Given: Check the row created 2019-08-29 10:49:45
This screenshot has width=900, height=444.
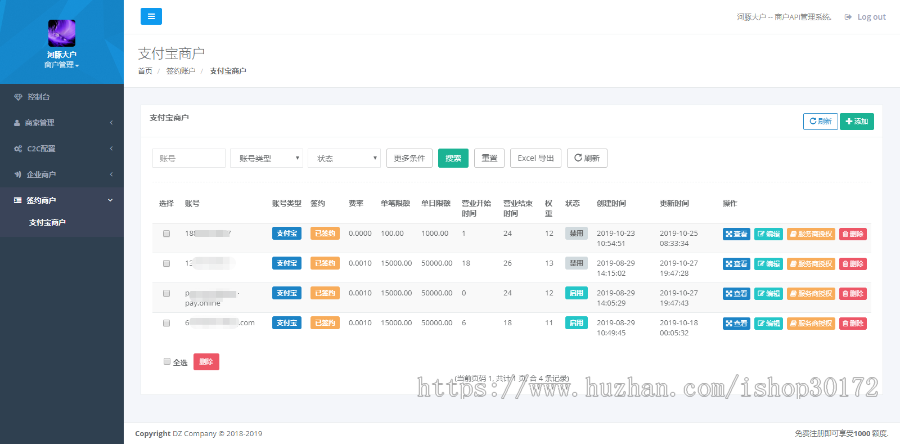Looking at the screenshot, I should pos(166,323).
